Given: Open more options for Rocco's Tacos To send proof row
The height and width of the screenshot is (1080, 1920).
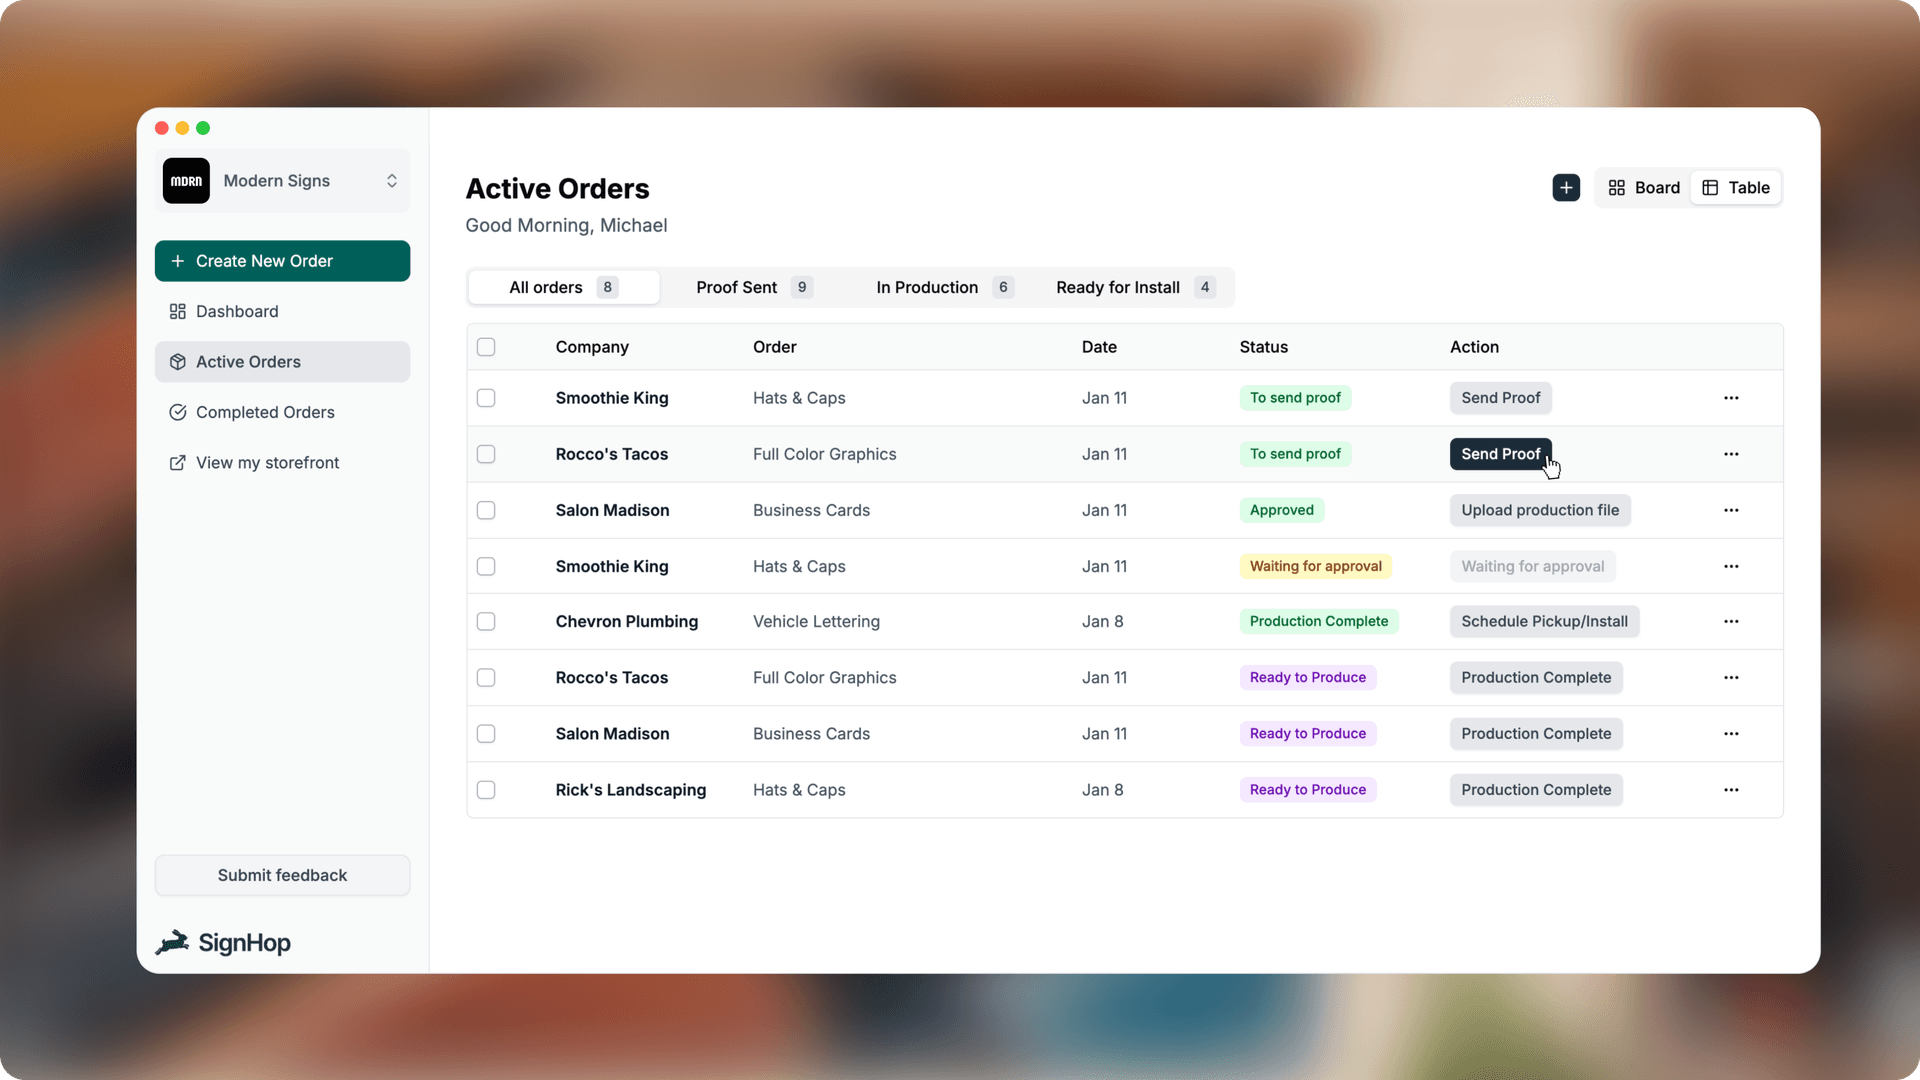Looking at the screenshot, I should pos(1731,454).
